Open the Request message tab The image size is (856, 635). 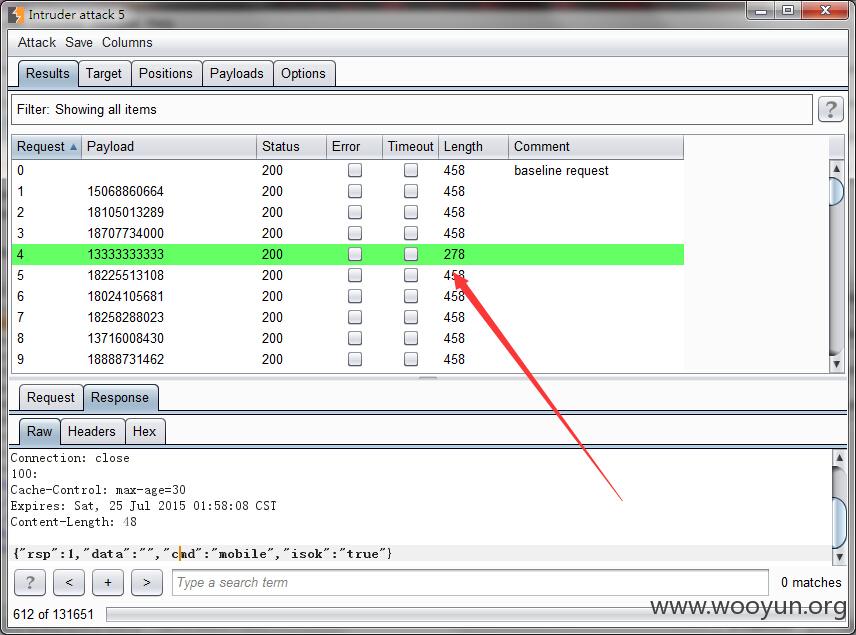51,397
